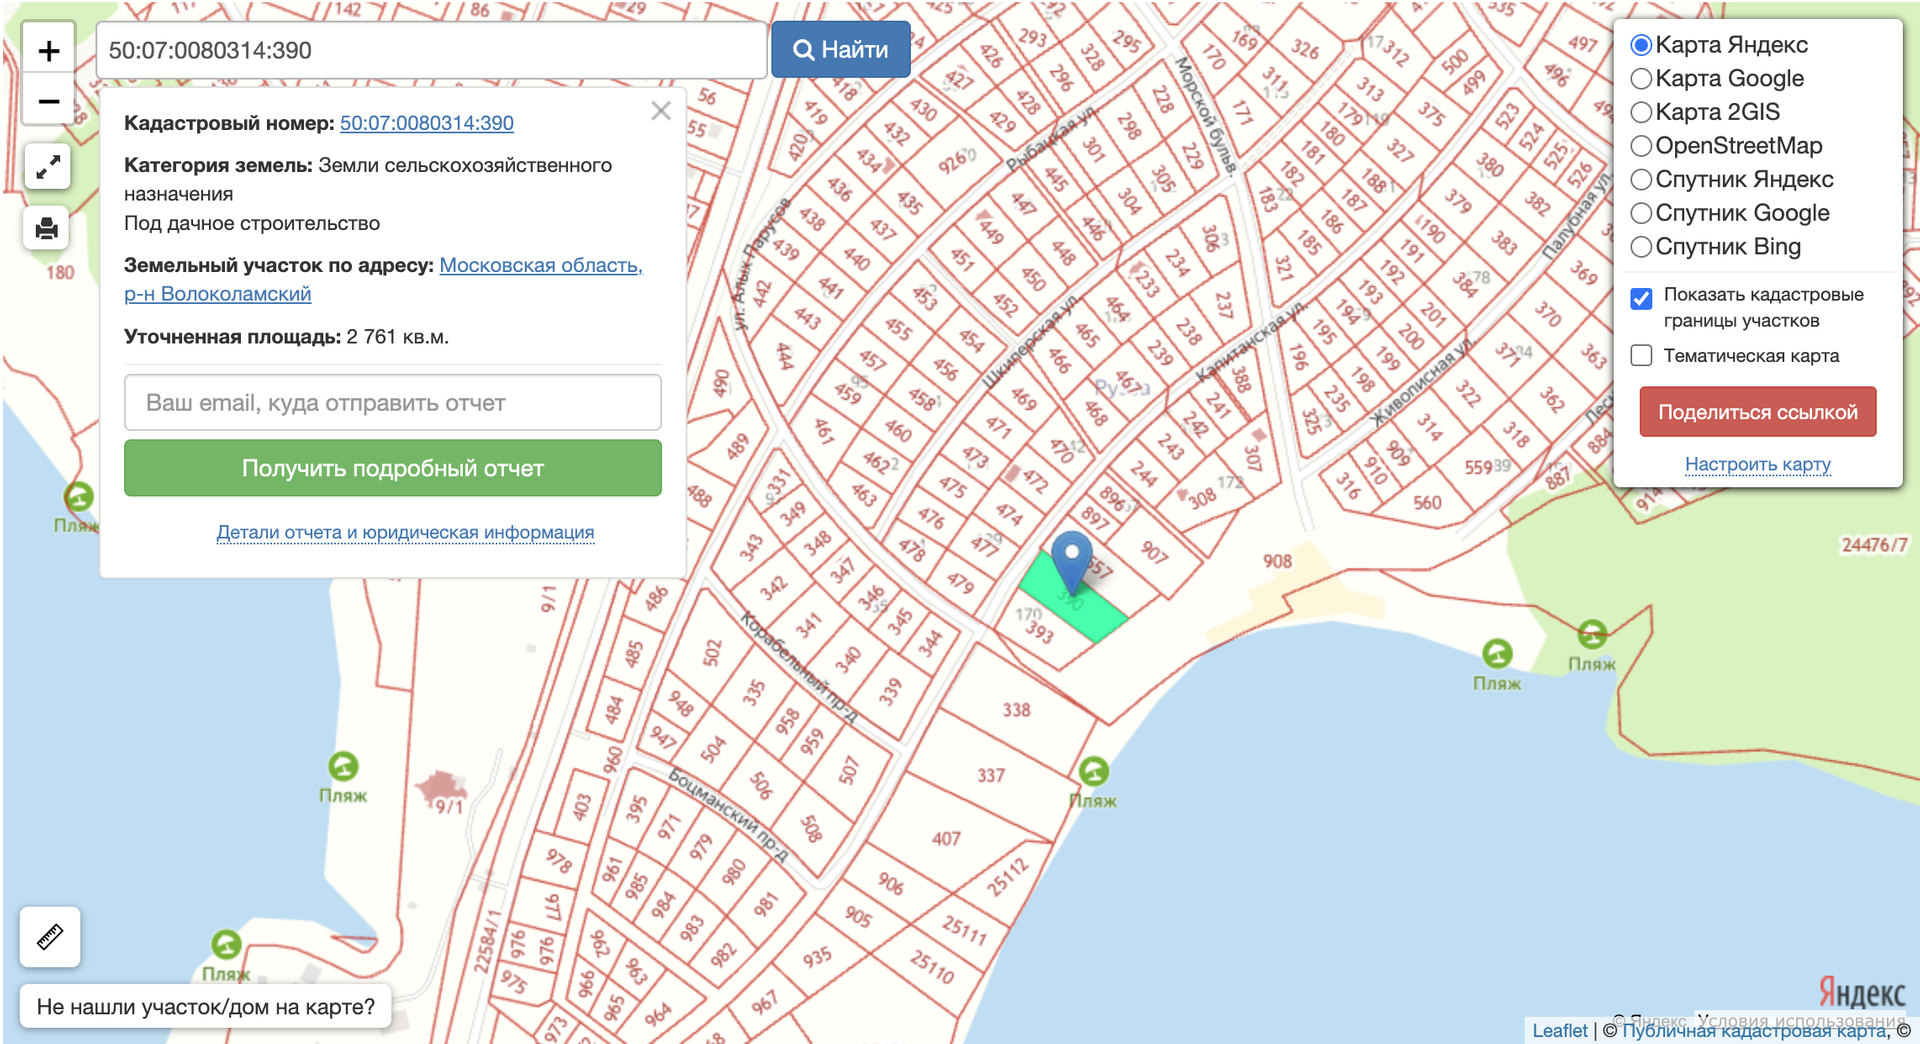
Task: Select Спутник Google satellite layer
Action: tap(1641, 213)
